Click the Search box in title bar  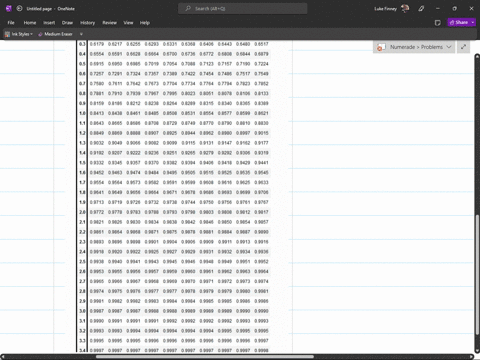(x=243, y=9)
